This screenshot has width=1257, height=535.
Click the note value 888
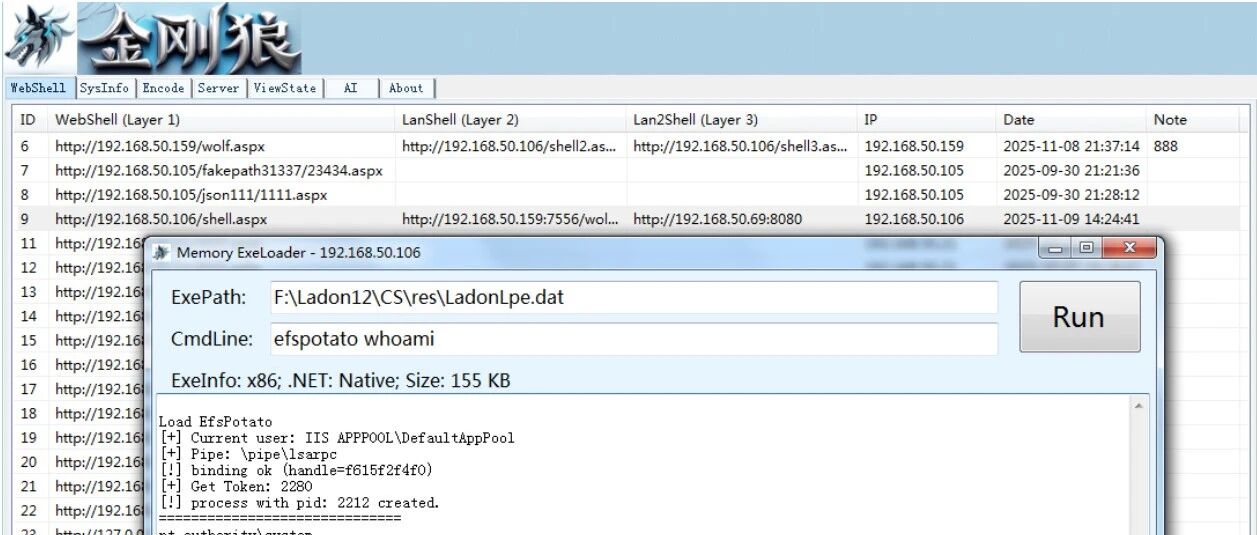tap(1167, 146)
